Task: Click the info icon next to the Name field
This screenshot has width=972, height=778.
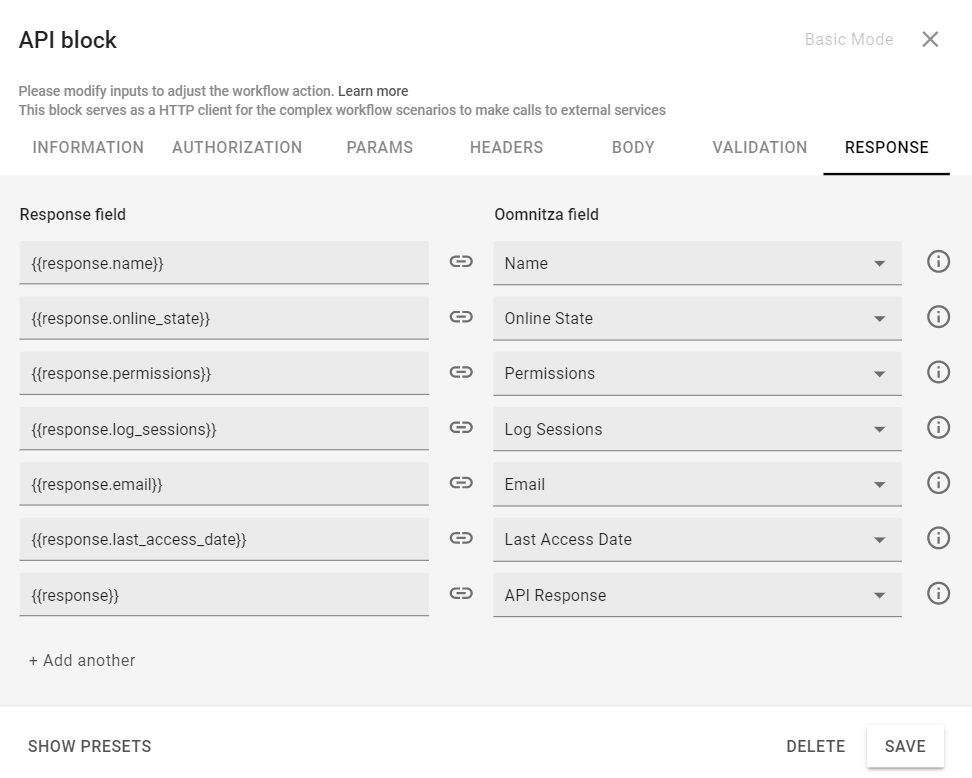Action: pyautogui.click(x=938, y=261)
